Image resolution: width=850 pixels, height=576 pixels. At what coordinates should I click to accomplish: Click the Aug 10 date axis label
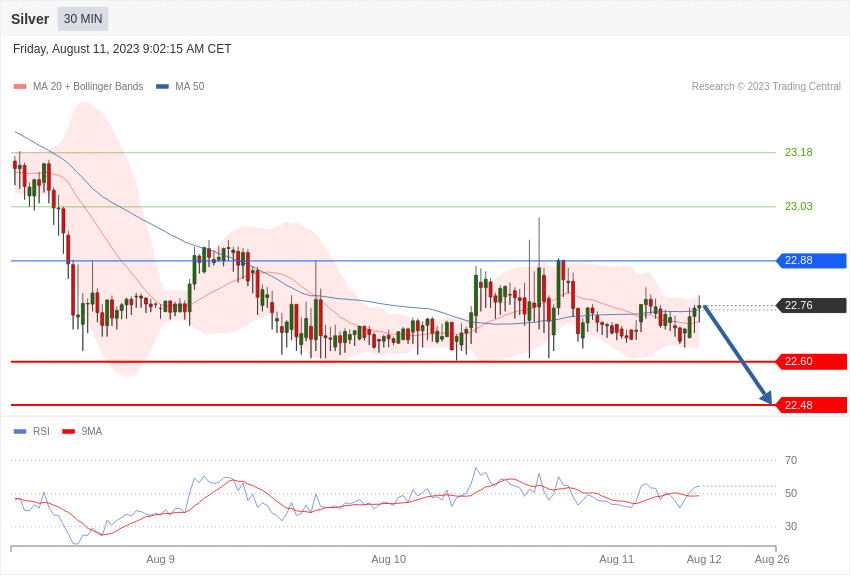click(x=389, y=559)
